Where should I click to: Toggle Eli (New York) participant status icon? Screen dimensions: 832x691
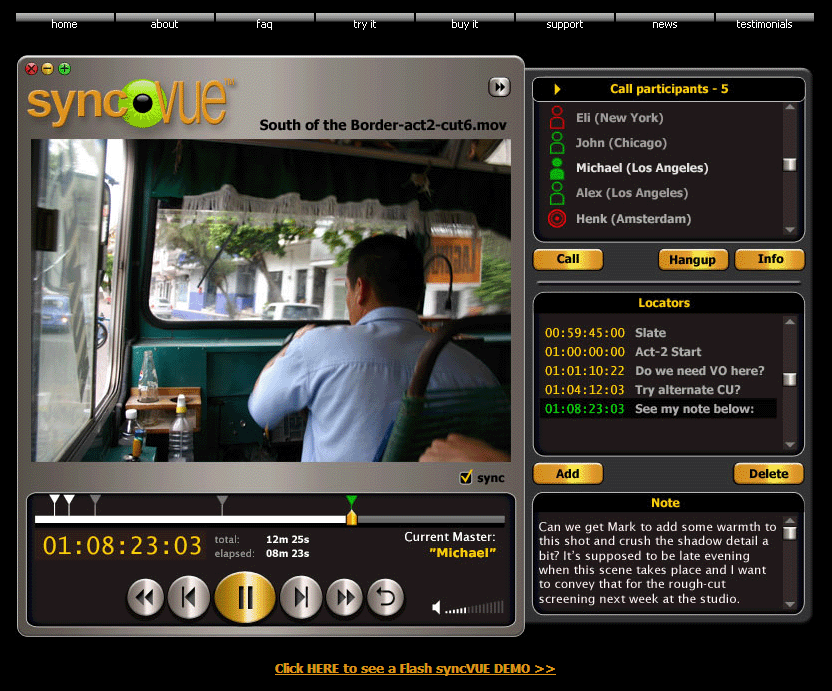(x=557, y=118)
